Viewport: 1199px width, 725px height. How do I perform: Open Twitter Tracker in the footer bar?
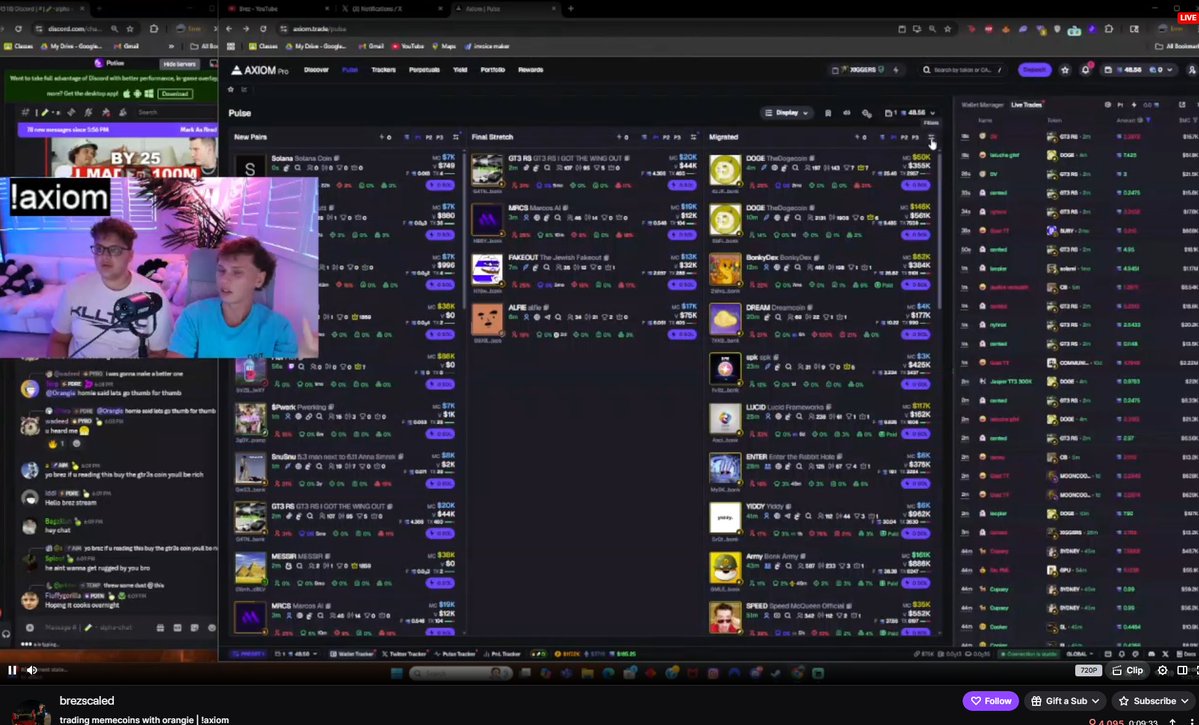pyautogui.click(x=405, y=655)
